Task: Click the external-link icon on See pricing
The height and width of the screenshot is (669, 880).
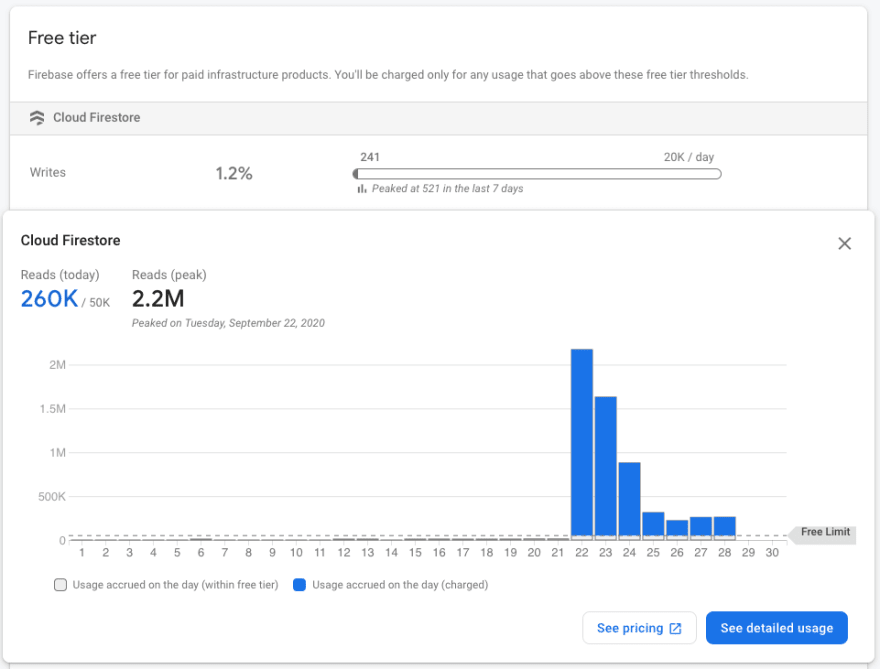Action: (x=675, y=629)
